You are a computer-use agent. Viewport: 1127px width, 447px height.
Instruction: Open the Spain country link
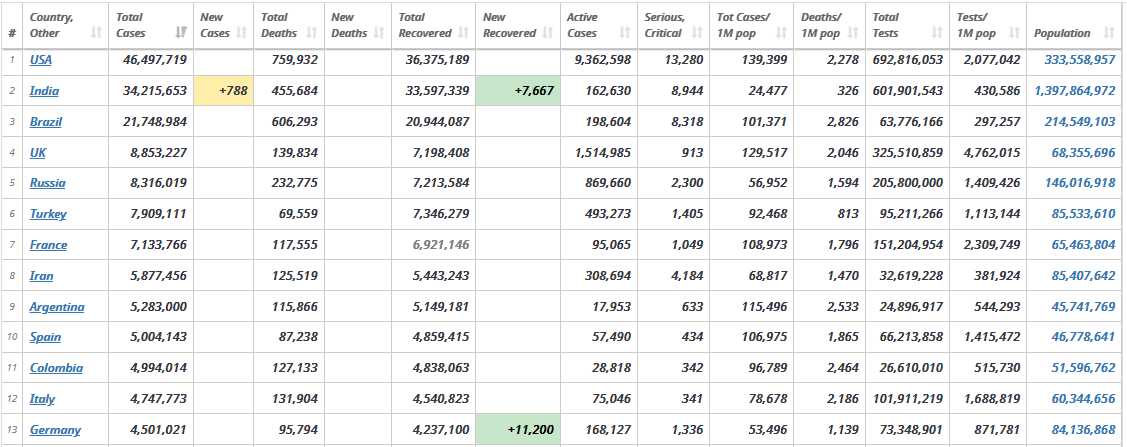click(x=45, y=337)
